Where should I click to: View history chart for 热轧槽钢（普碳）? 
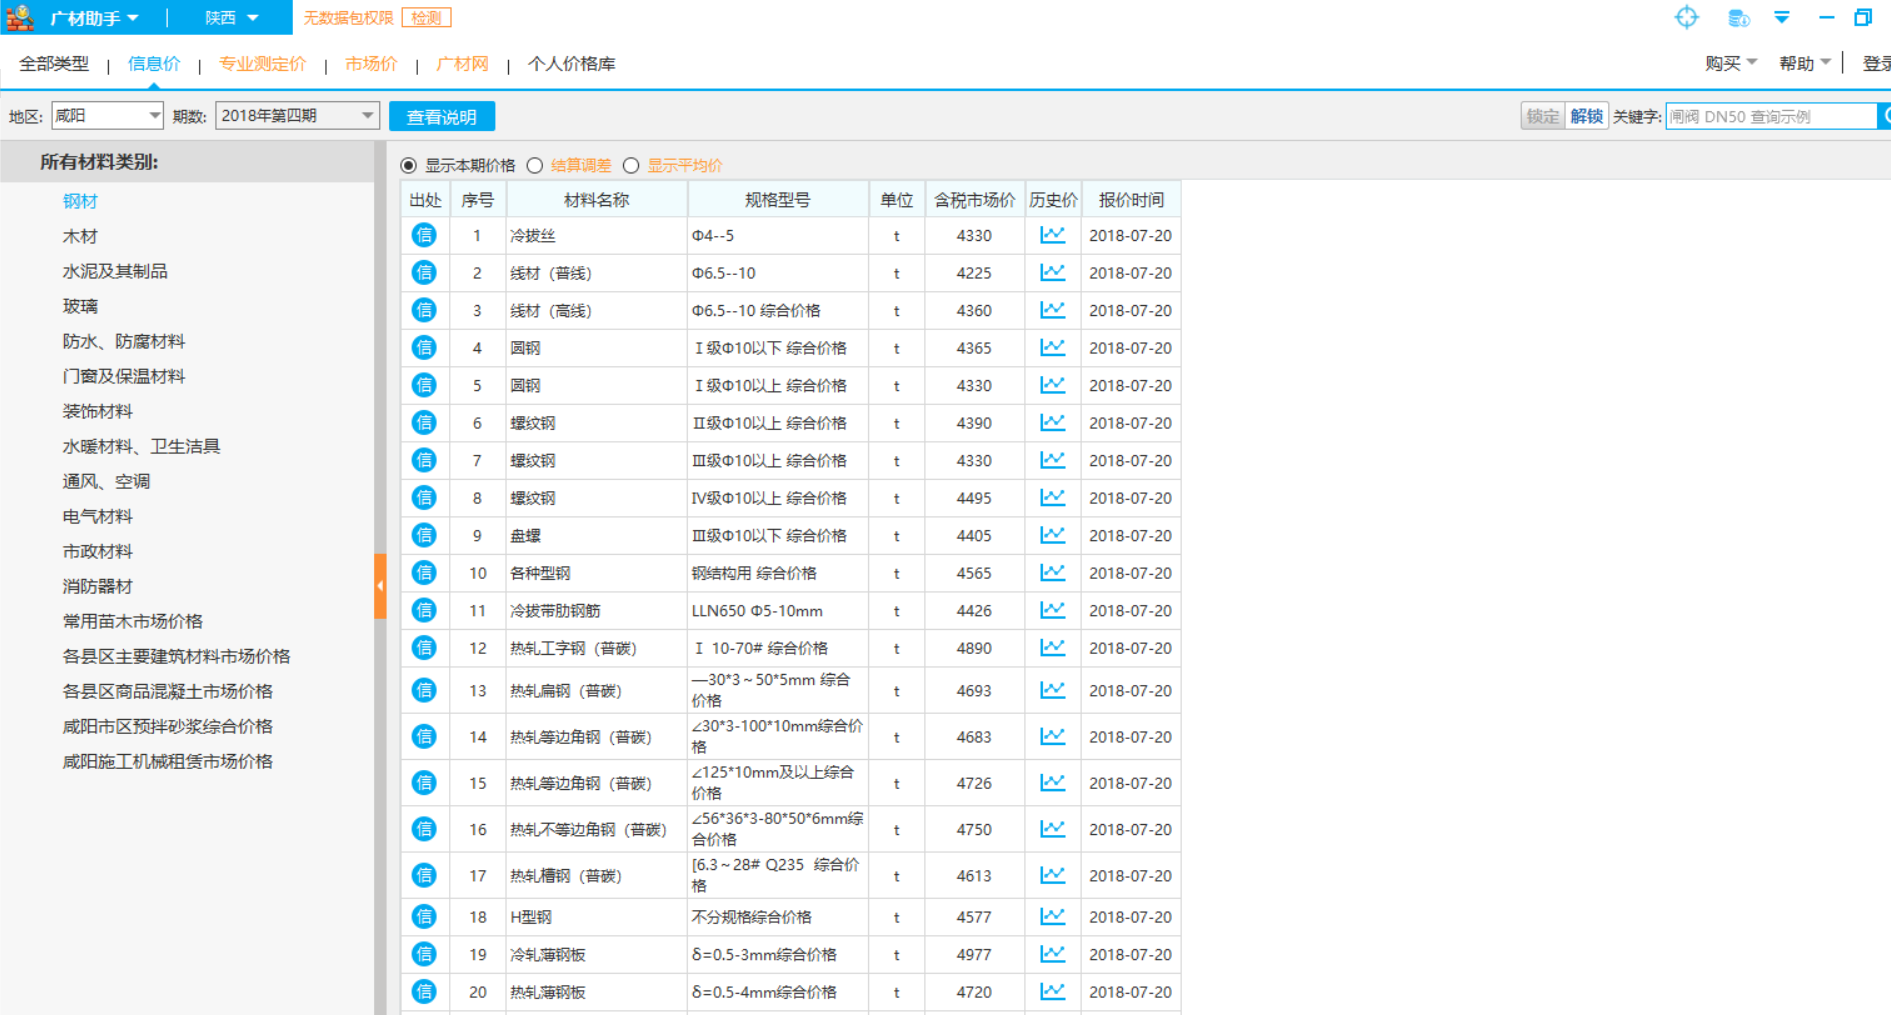(1052, 875)
